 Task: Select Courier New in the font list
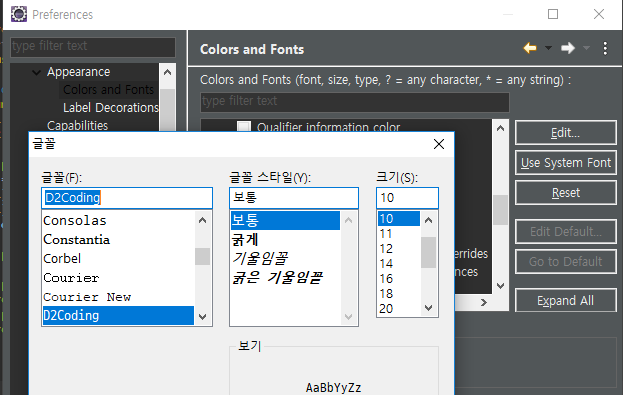(x=118, y=297)
